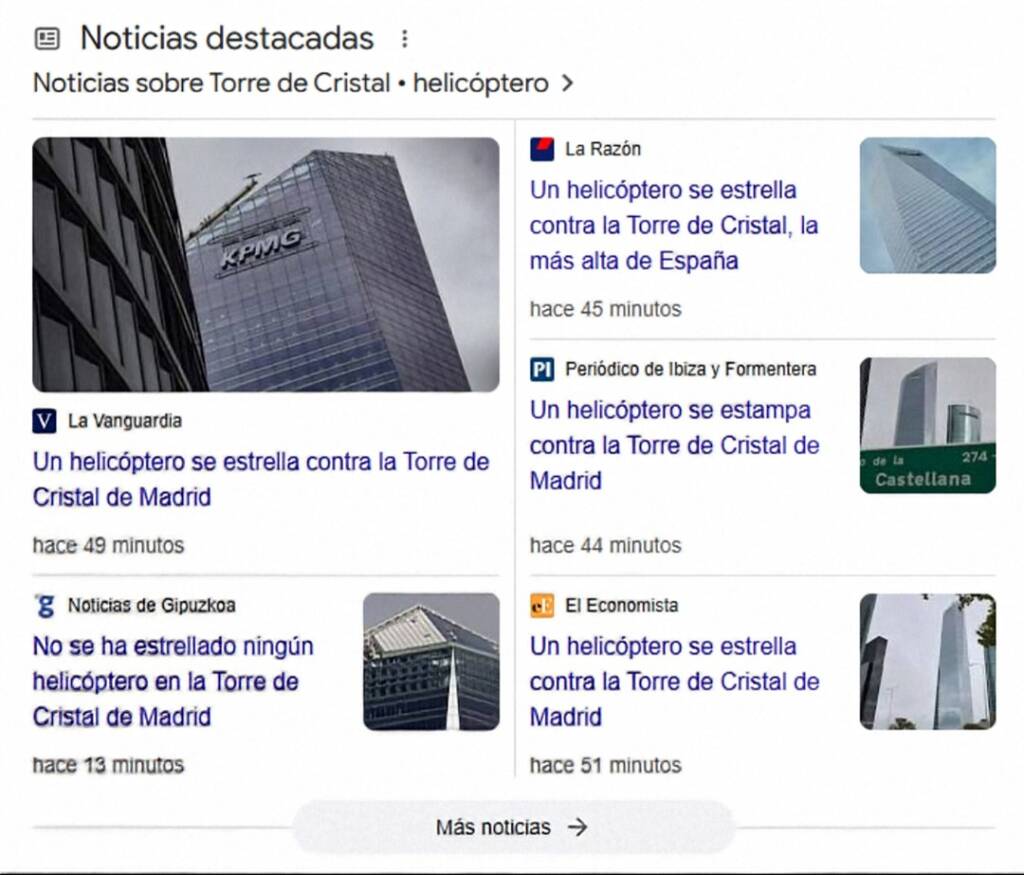Click the 'hace 13 minutos' timestamp
This screenshot has width=1024, height=875.
point(108,765)
